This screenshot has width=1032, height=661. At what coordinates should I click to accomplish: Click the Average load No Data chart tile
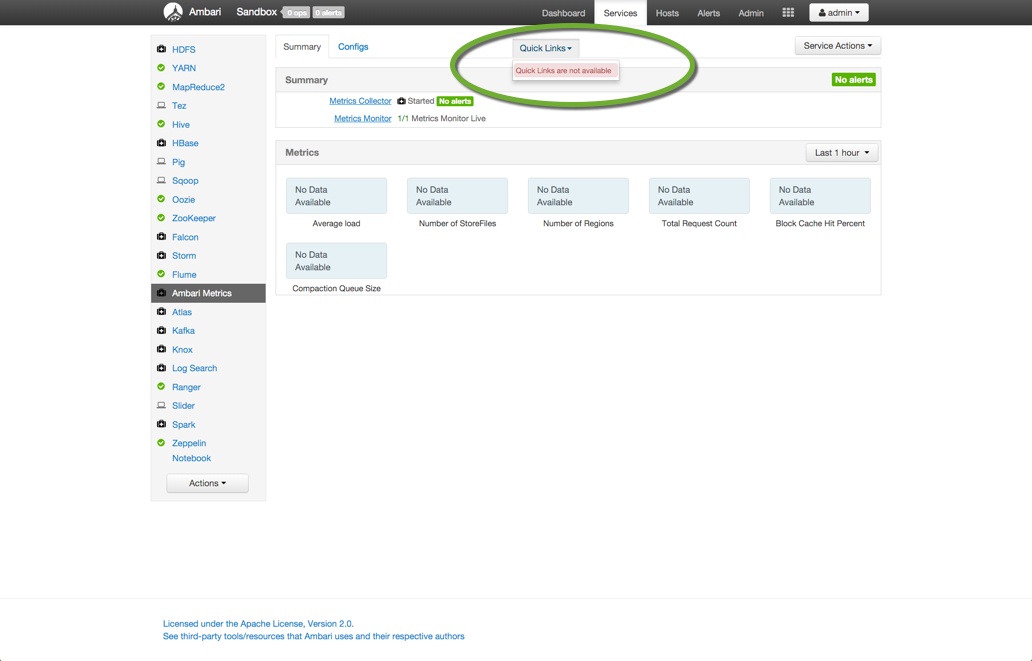coord(336,195)
